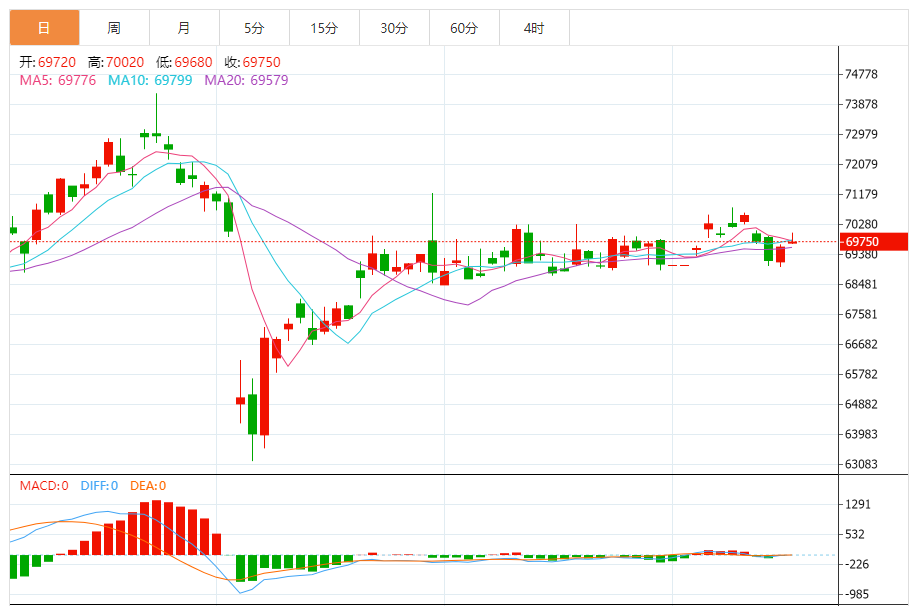This screenshot has height=606, width=915.
Task: Click the MA10: 69799 indicator label
Action: tap(150, 80)
